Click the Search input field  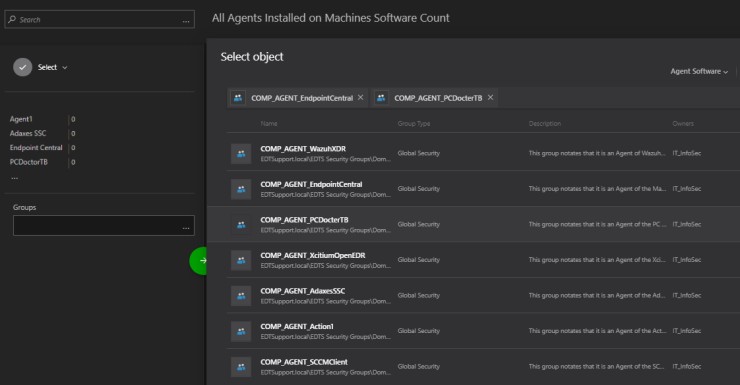point(100,19)
